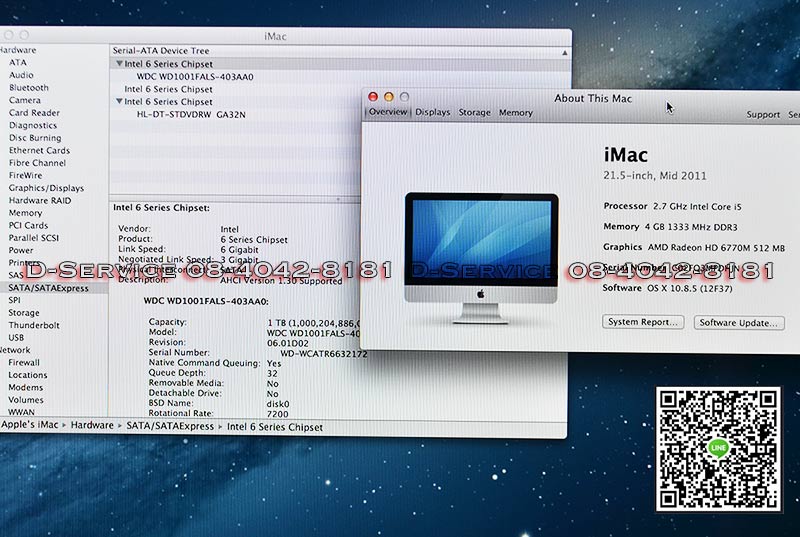
Task: Click the disk serial number WD-WCATR6632172
Action: coord(323,353)
